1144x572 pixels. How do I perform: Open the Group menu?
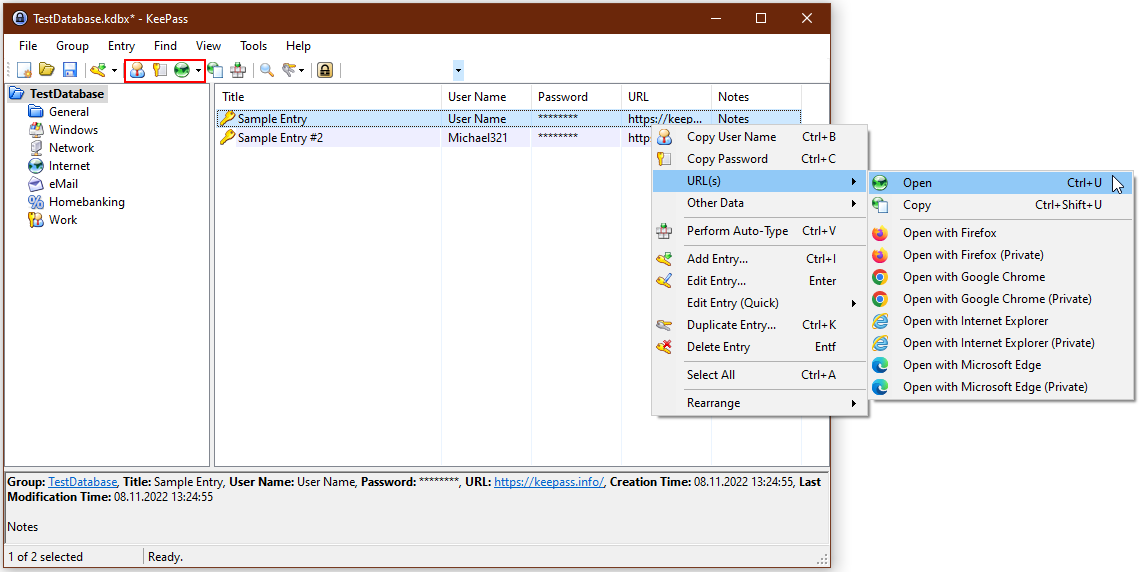coord(72,45)
